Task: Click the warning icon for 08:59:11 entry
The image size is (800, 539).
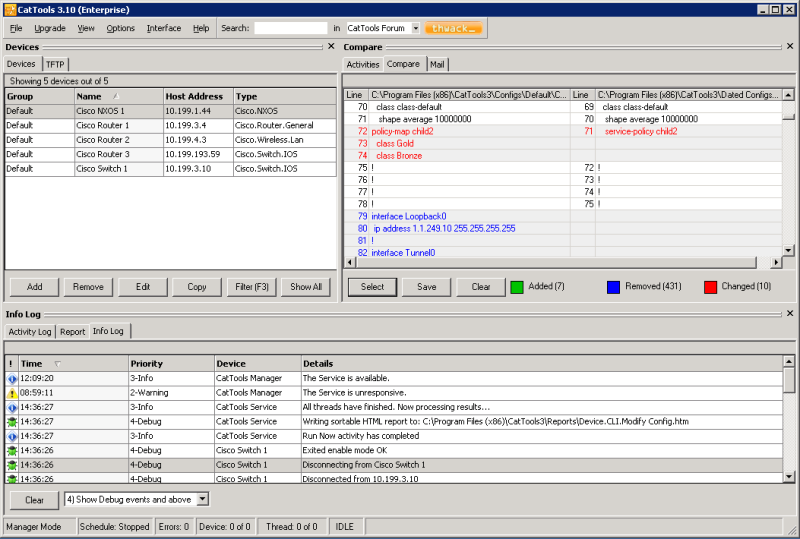Action: [x=12, y=393]
